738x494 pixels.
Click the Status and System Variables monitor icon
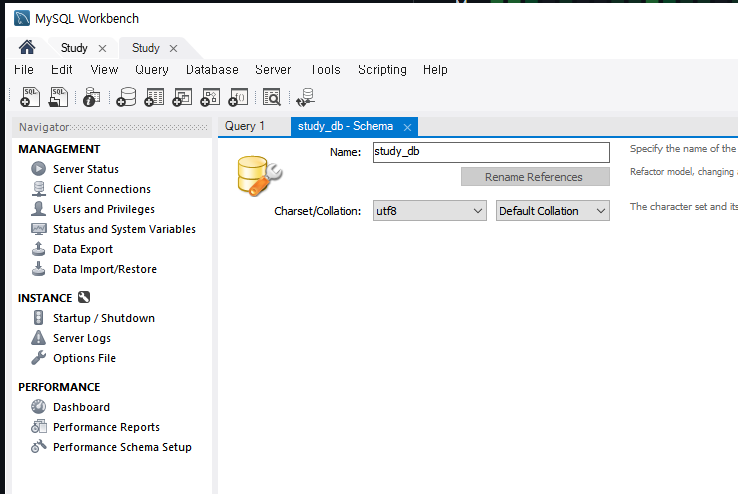pos(39,229)
